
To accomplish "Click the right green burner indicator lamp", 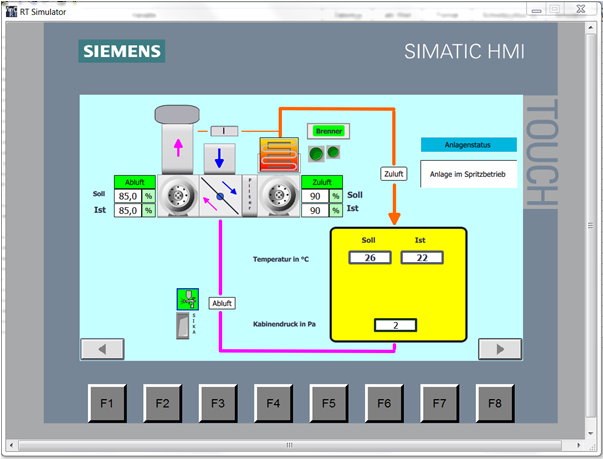I will click(x=333, y=152).
